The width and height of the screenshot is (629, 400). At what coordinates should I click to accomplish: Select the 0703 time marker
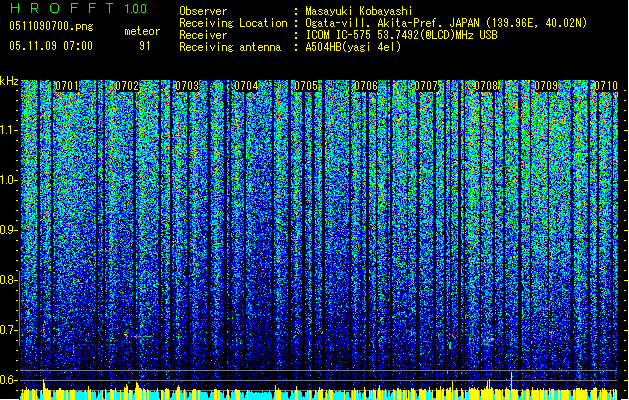tap(187, 87)
